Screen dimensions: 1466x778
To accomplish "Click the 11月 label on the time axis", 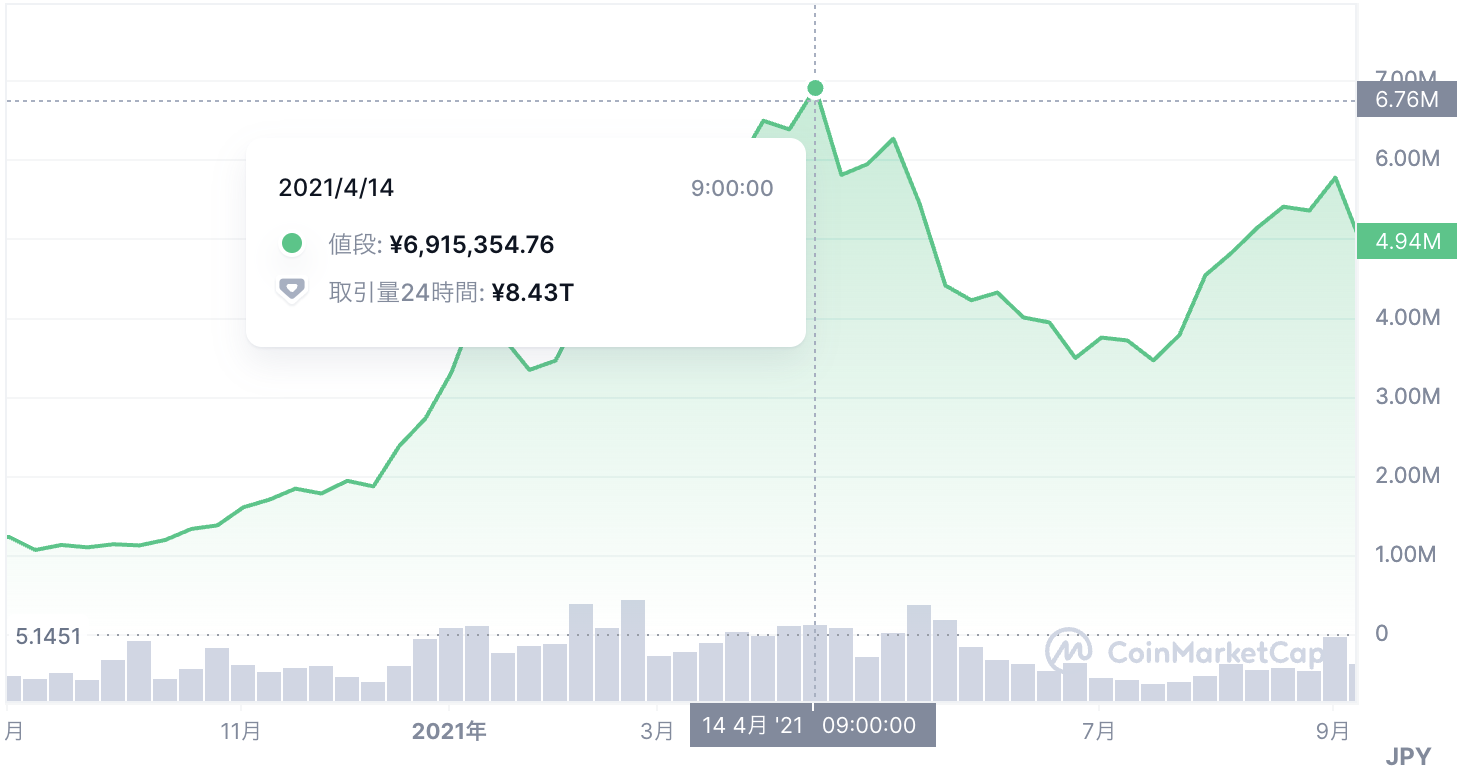I will 241,731.
